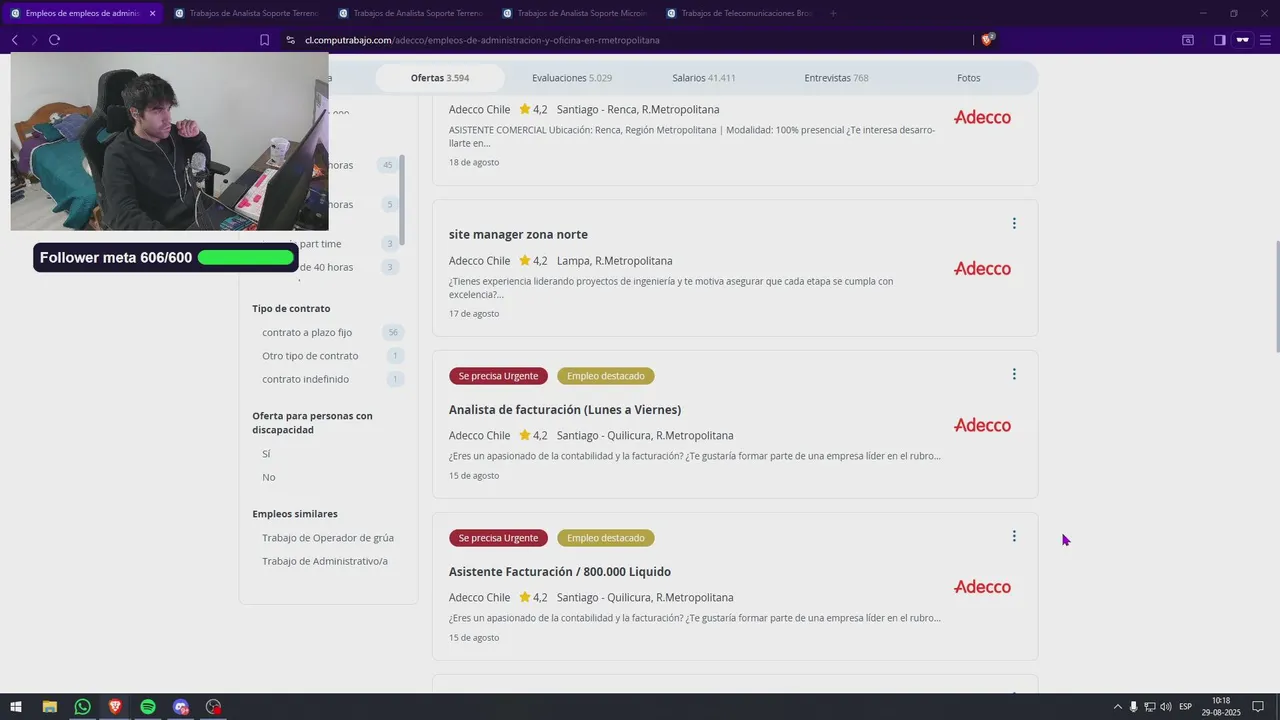Filter by Otro tipo de contrato
The image size is (1280, 720).
(310, 356)
